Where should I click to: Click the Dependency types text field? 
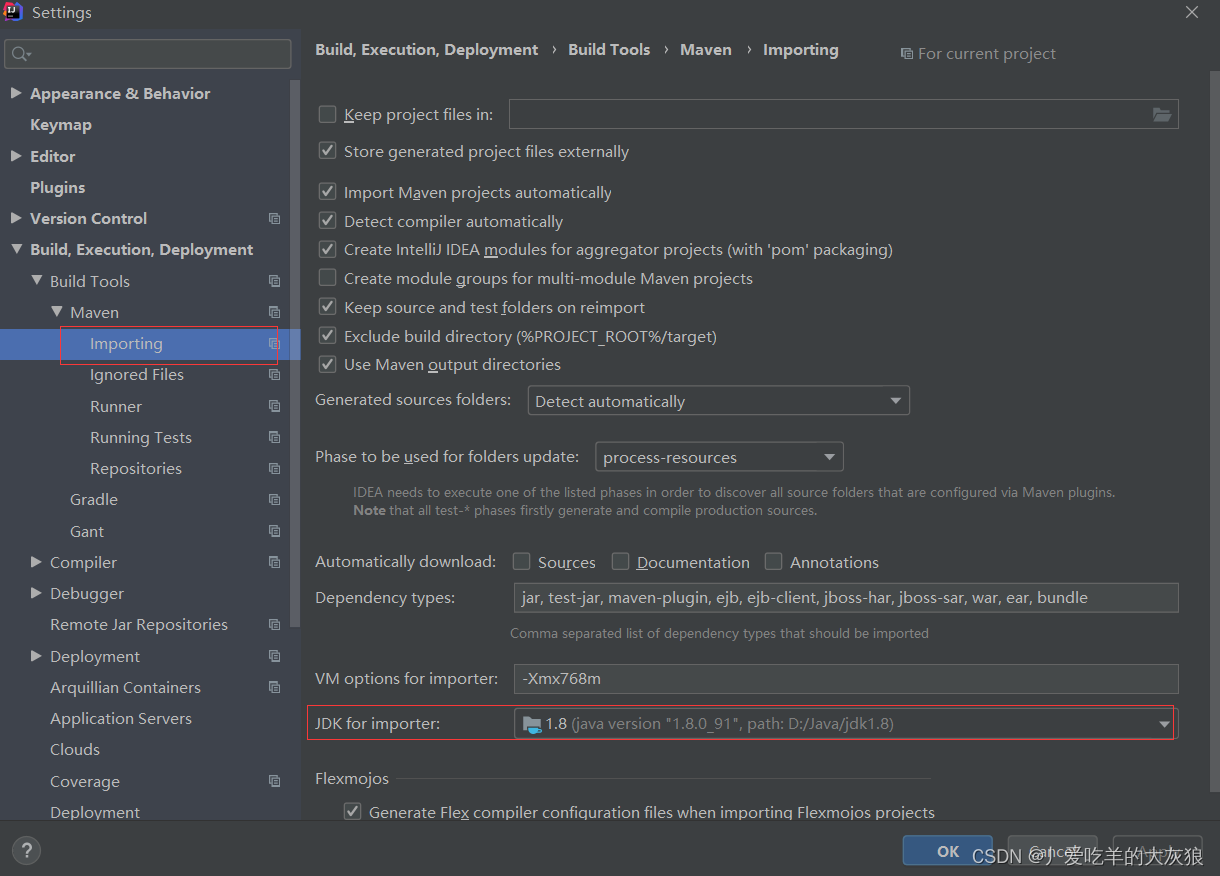pos(846,598)
